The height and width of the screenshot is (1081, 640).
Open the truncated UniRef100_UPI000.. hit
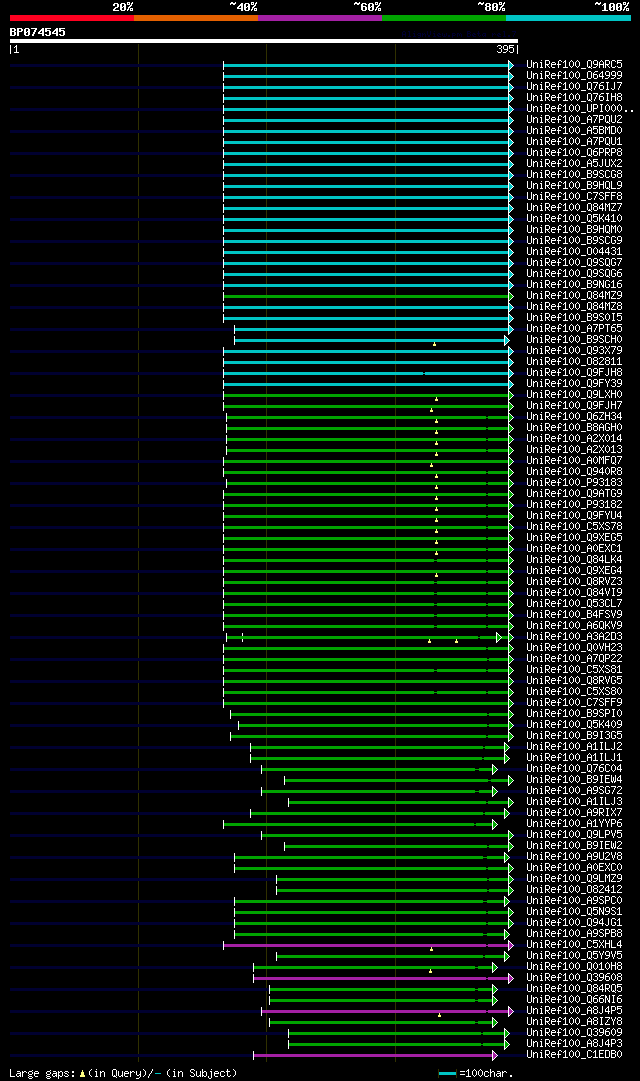coord(579,109)
